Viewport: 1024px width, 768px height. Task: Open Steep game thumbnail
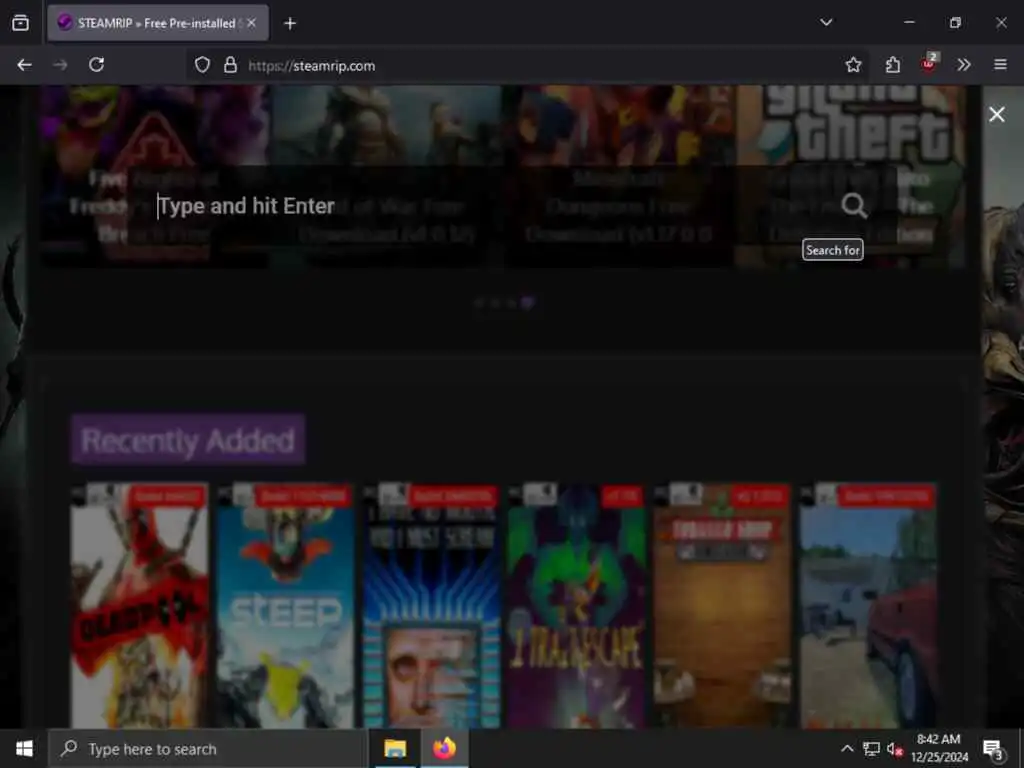tap(285, 606)
